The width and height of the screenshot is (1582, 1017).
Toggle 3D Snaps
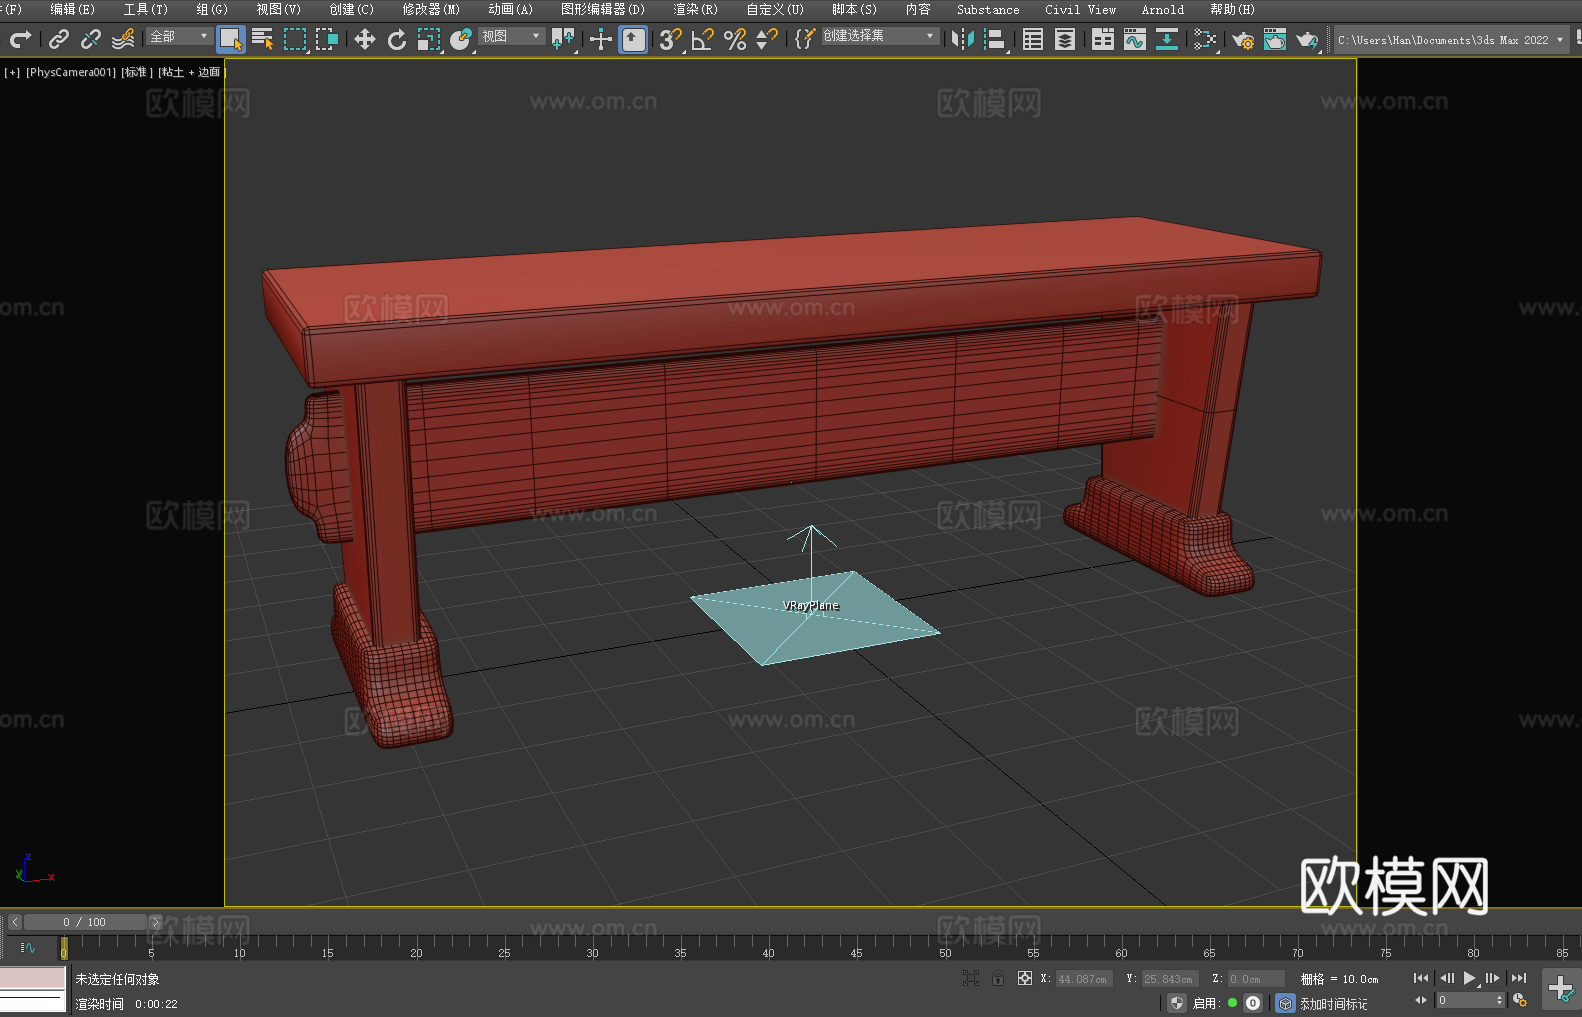tap(671, 39)
